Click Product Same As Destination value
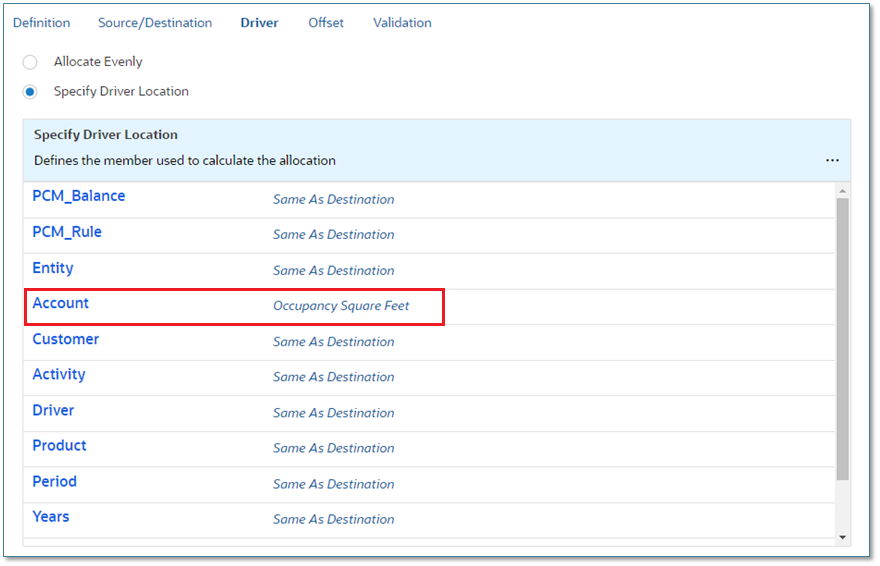The image size is (880, 566). tap(333, 448)
